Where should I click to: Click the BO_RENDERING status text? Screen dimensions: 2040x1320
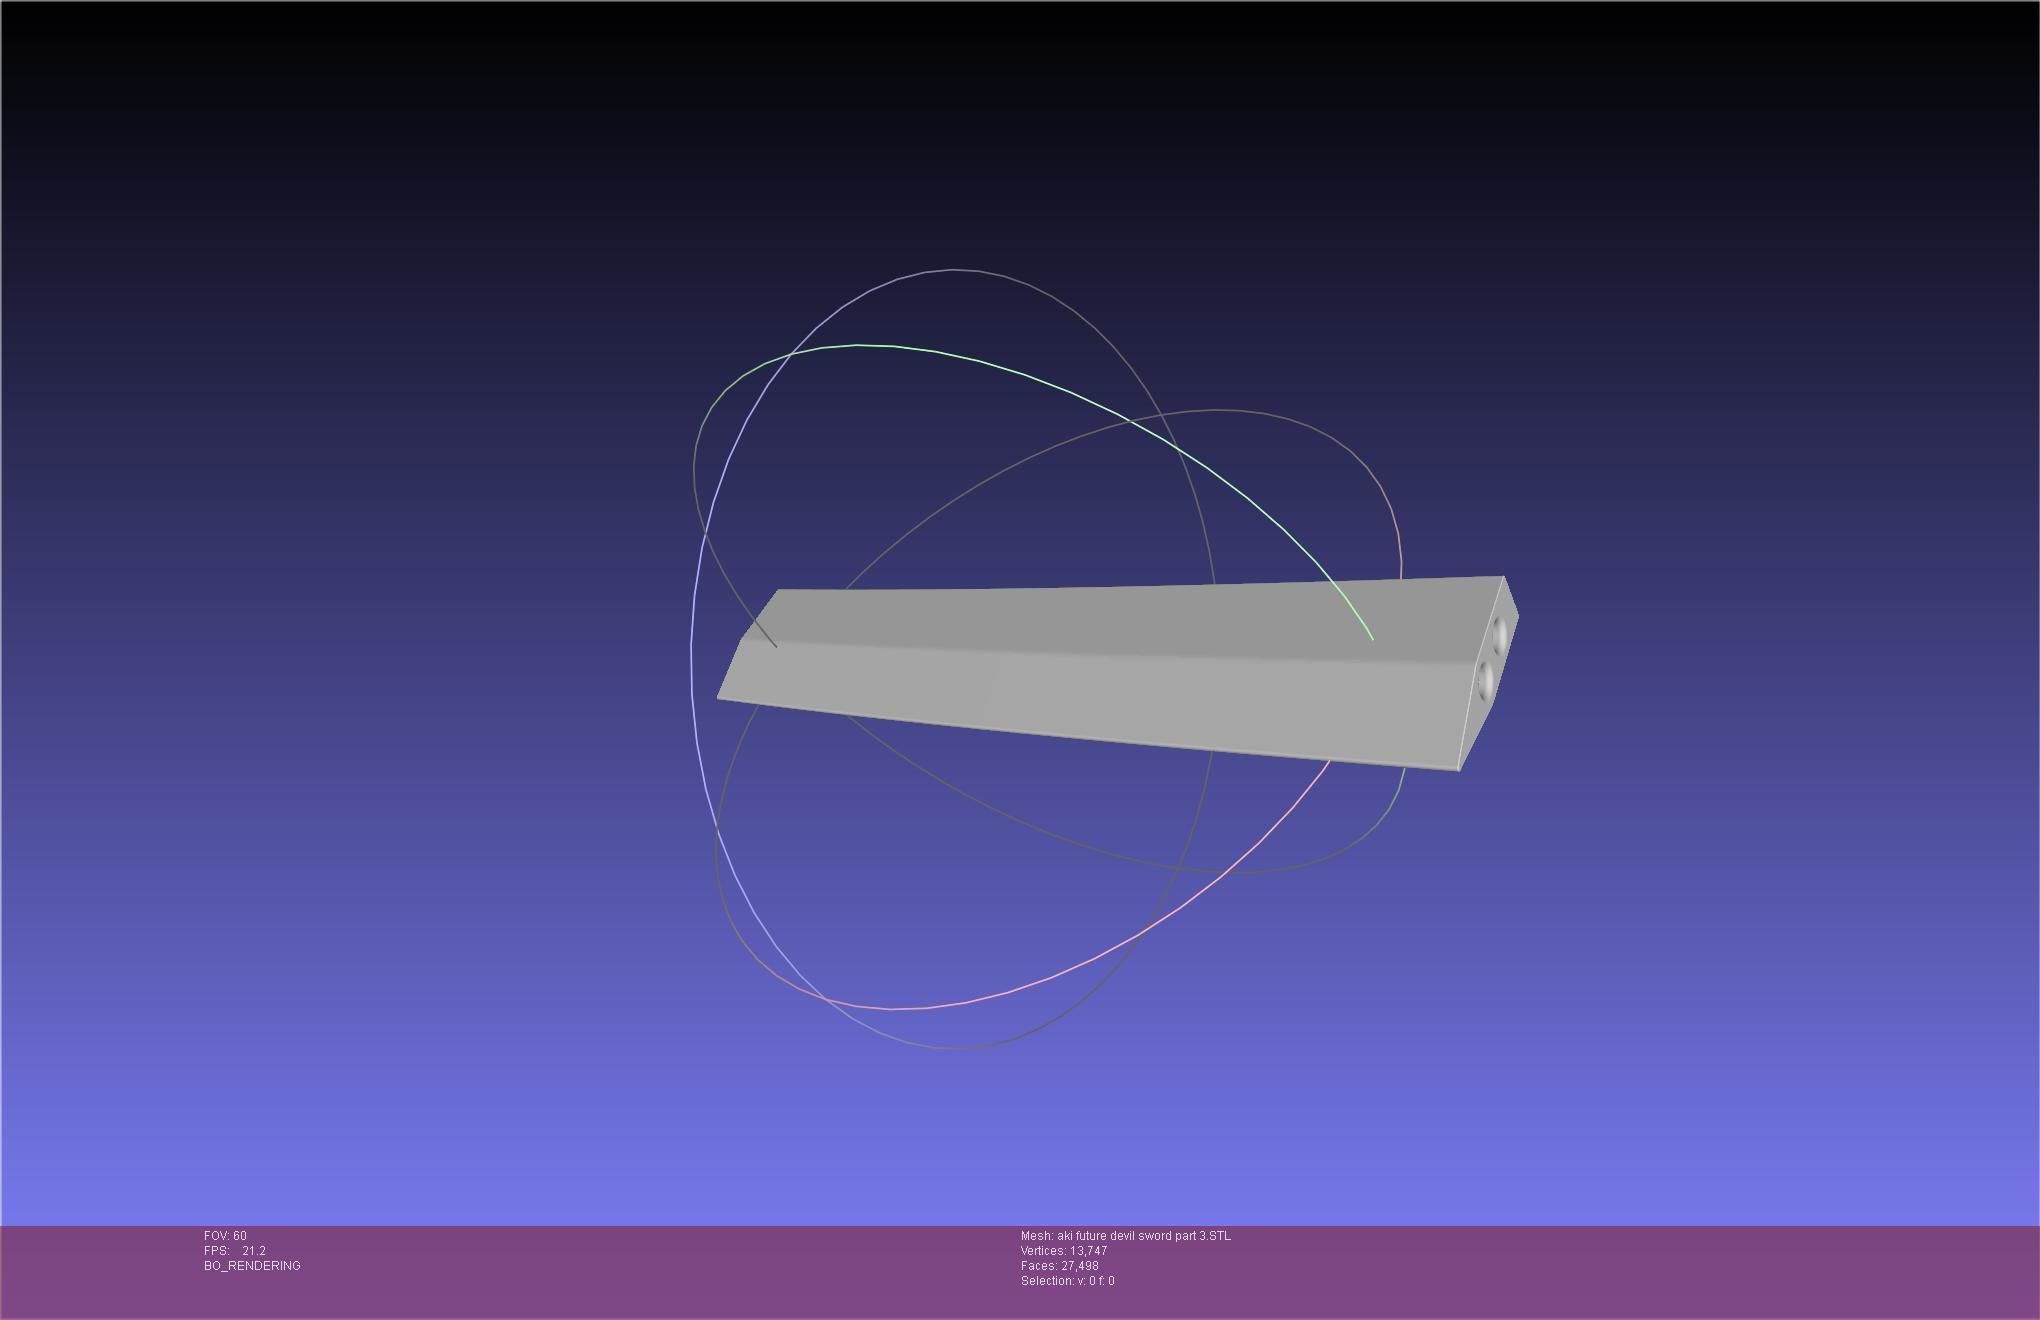pos(252,1266)
